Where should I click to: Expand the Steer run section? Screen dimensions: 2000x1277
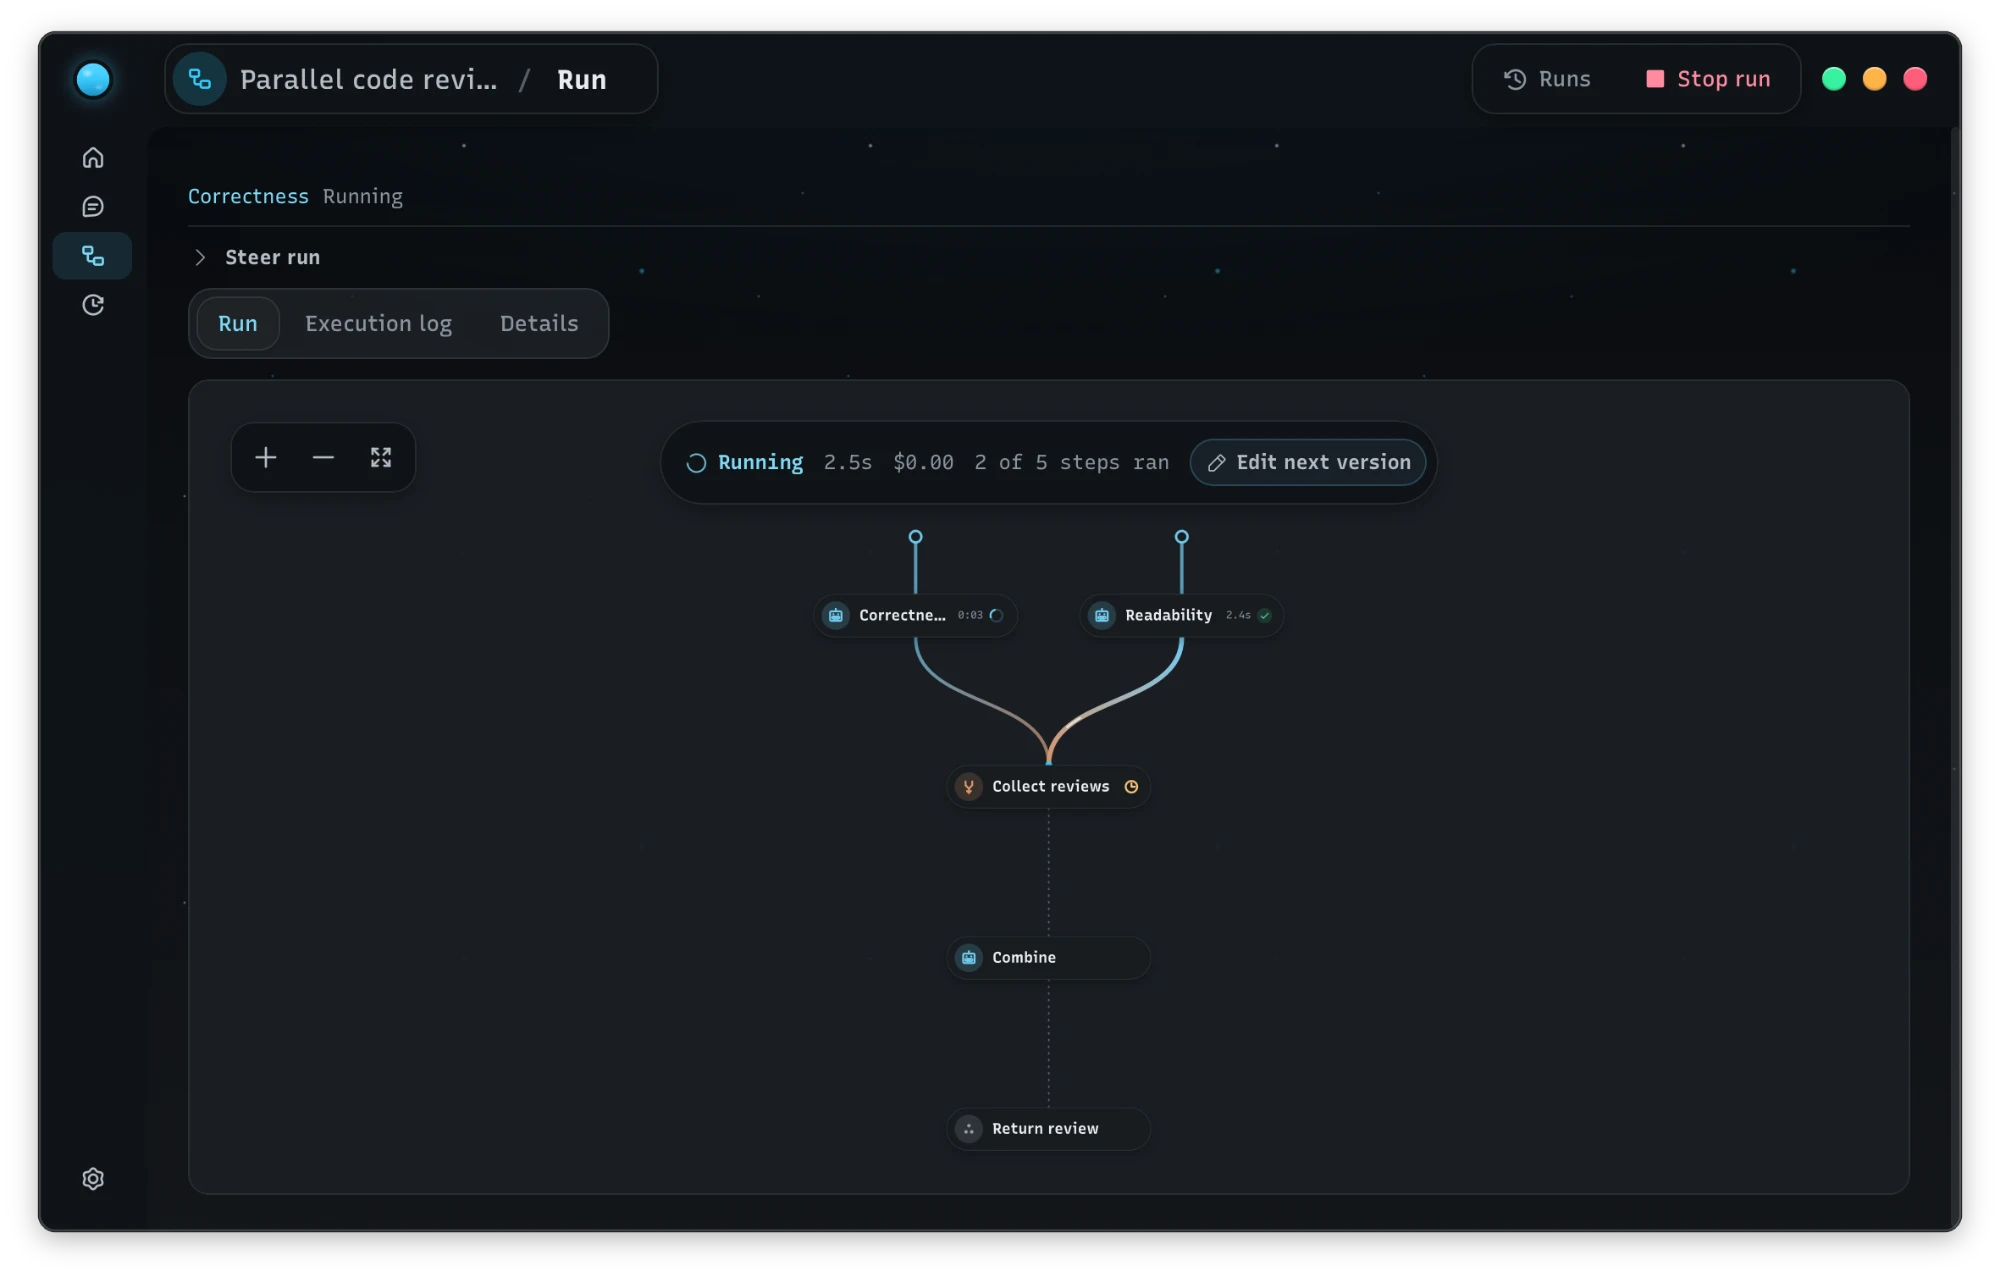coord(258,257)
